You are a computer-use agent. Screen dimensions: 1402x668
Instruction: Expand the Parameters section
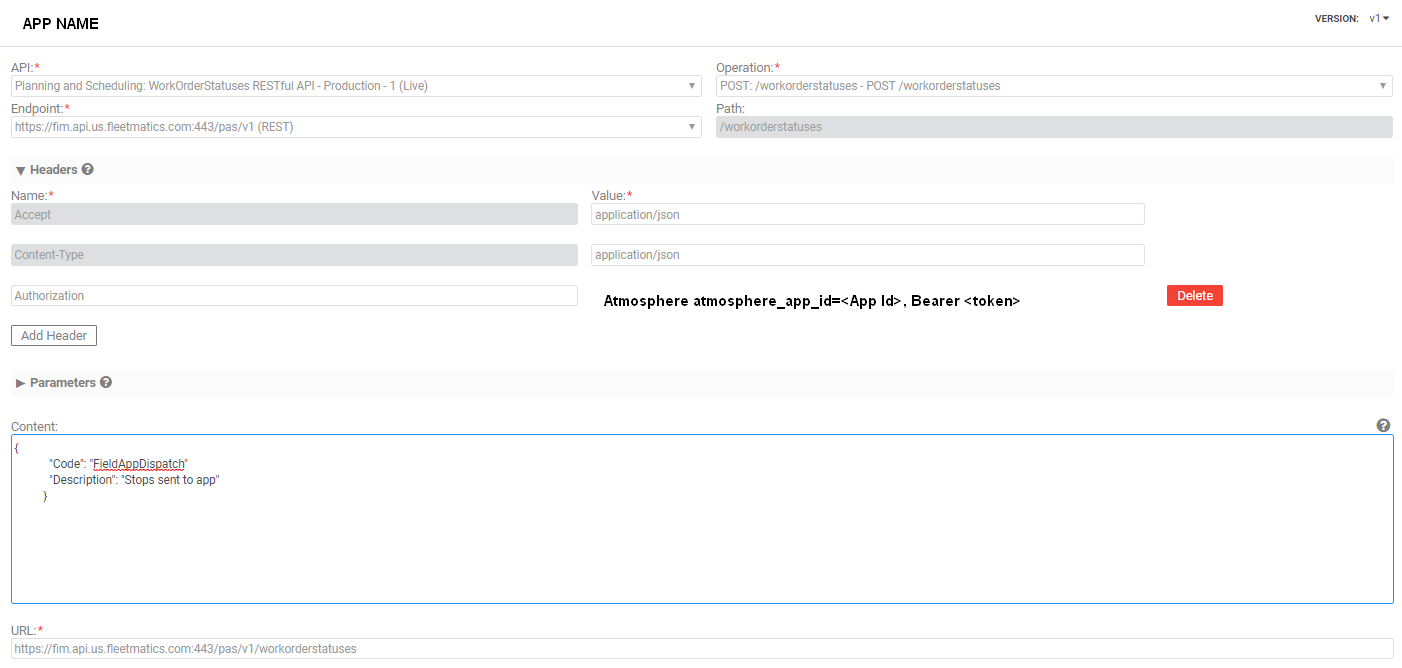20,383
